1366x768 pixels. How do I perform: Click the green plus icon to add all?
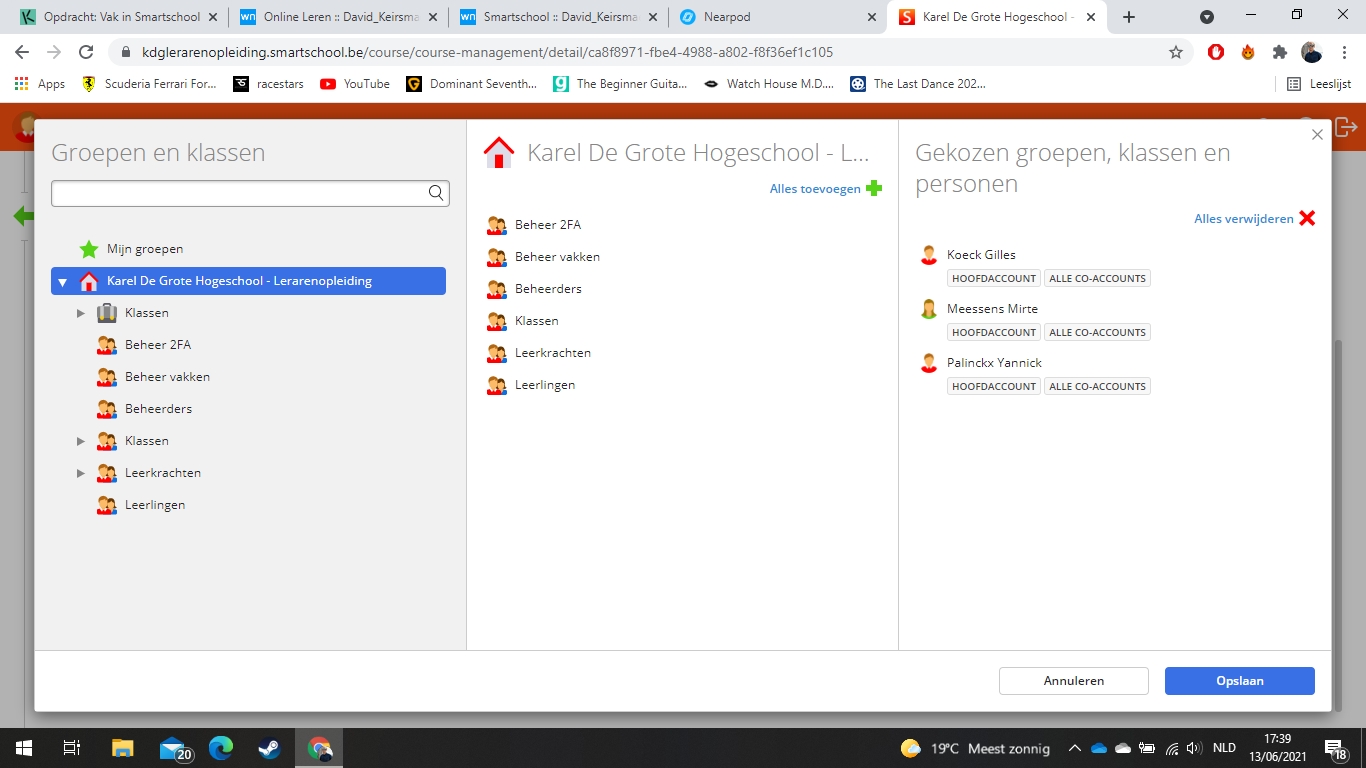click(874, 188)
